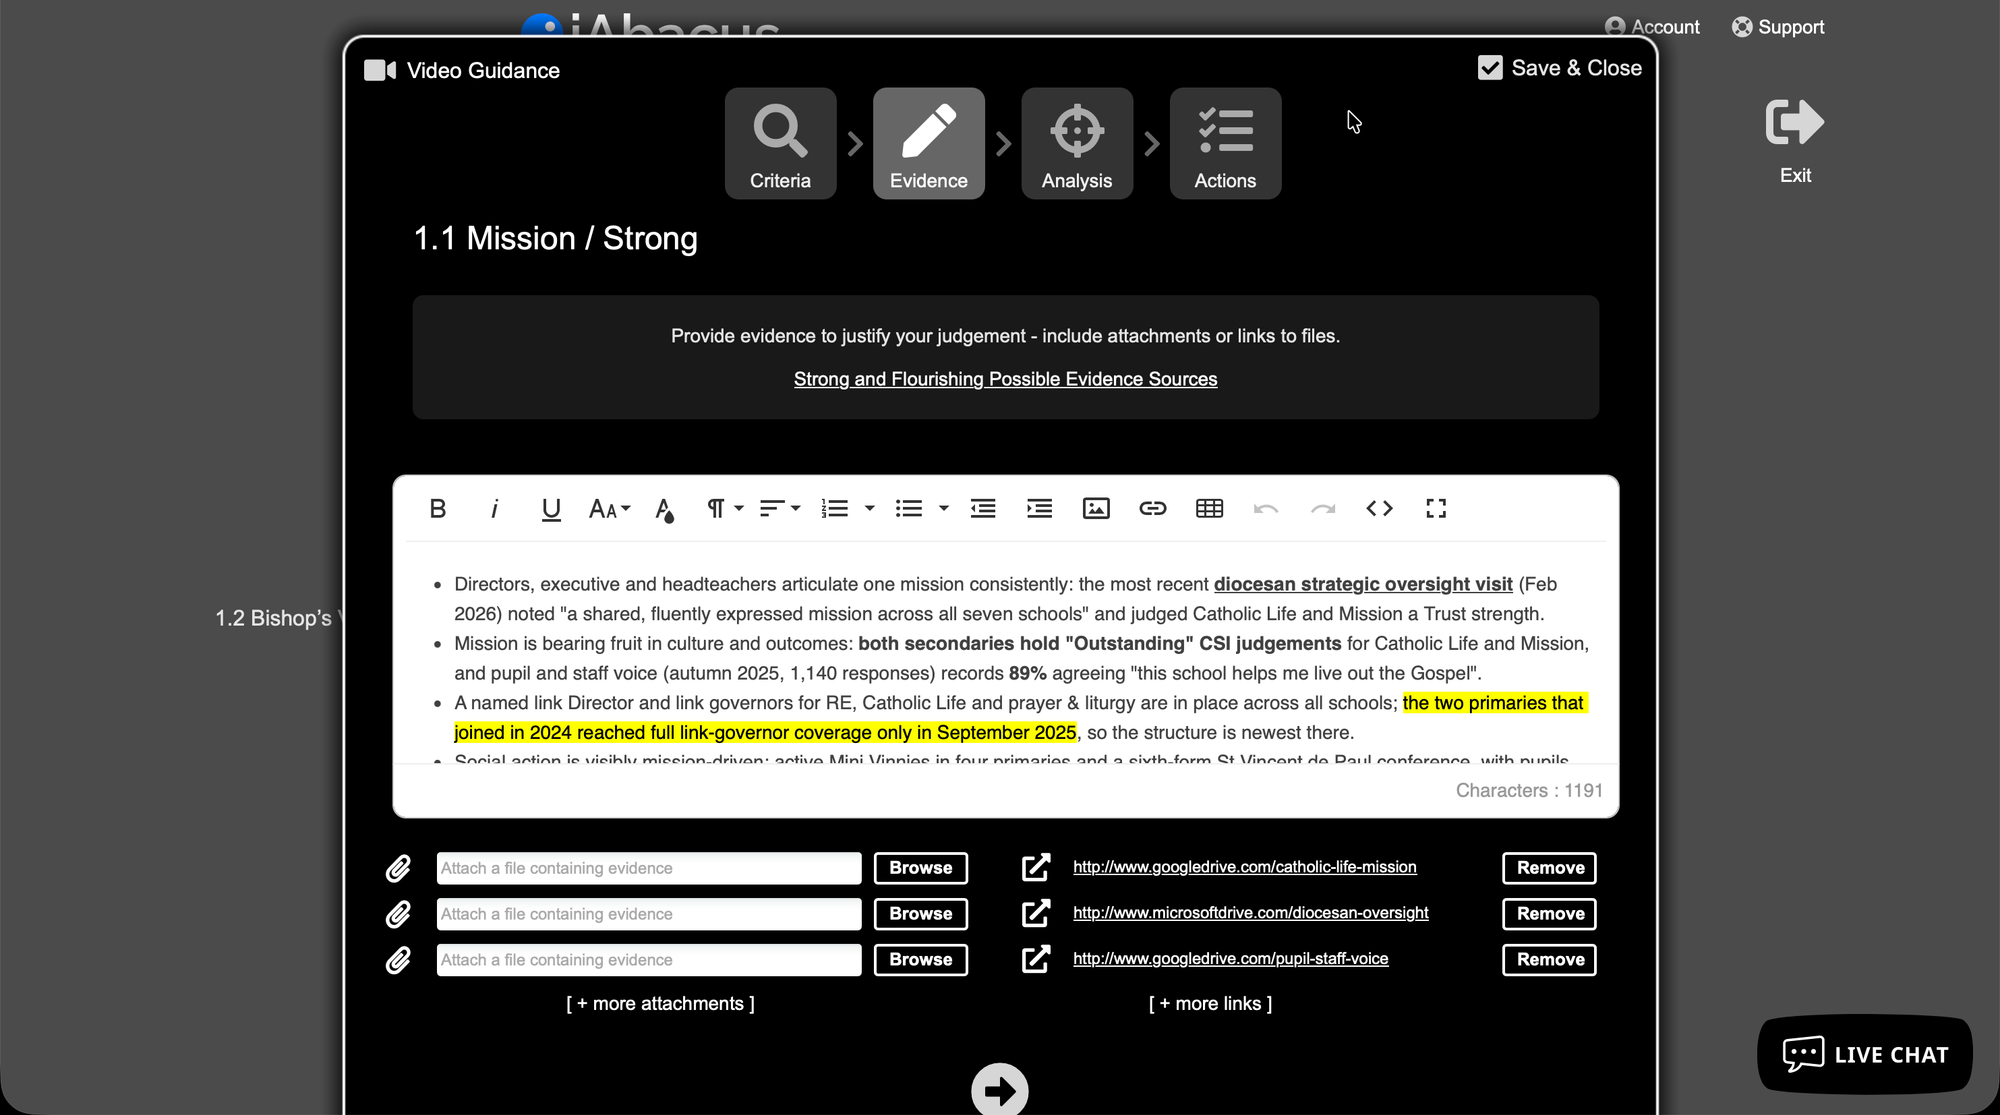The width and height of the screenshot is (2000, 1115).
Task: Switch to code view
Action: [x=1379, y=509]
